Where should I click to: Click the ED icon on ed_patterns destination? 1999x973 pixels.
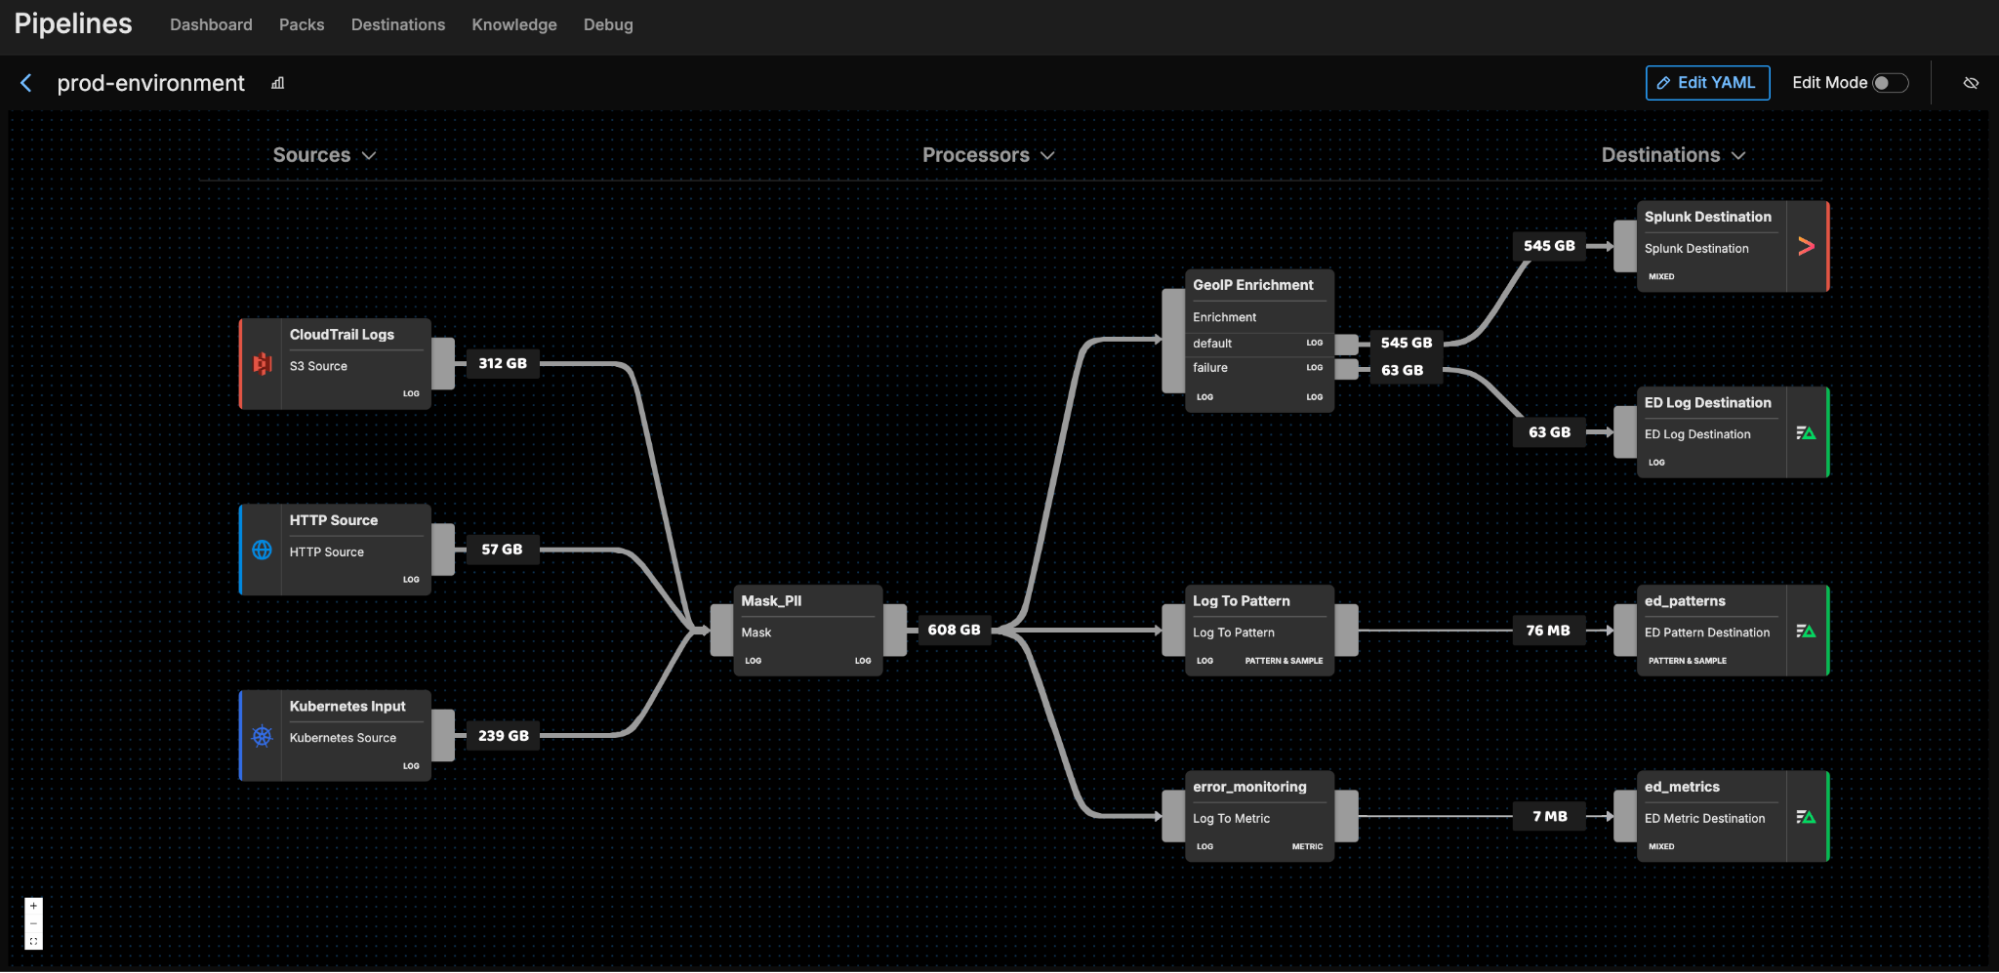pyautogui.click(x=1806, y=630)
